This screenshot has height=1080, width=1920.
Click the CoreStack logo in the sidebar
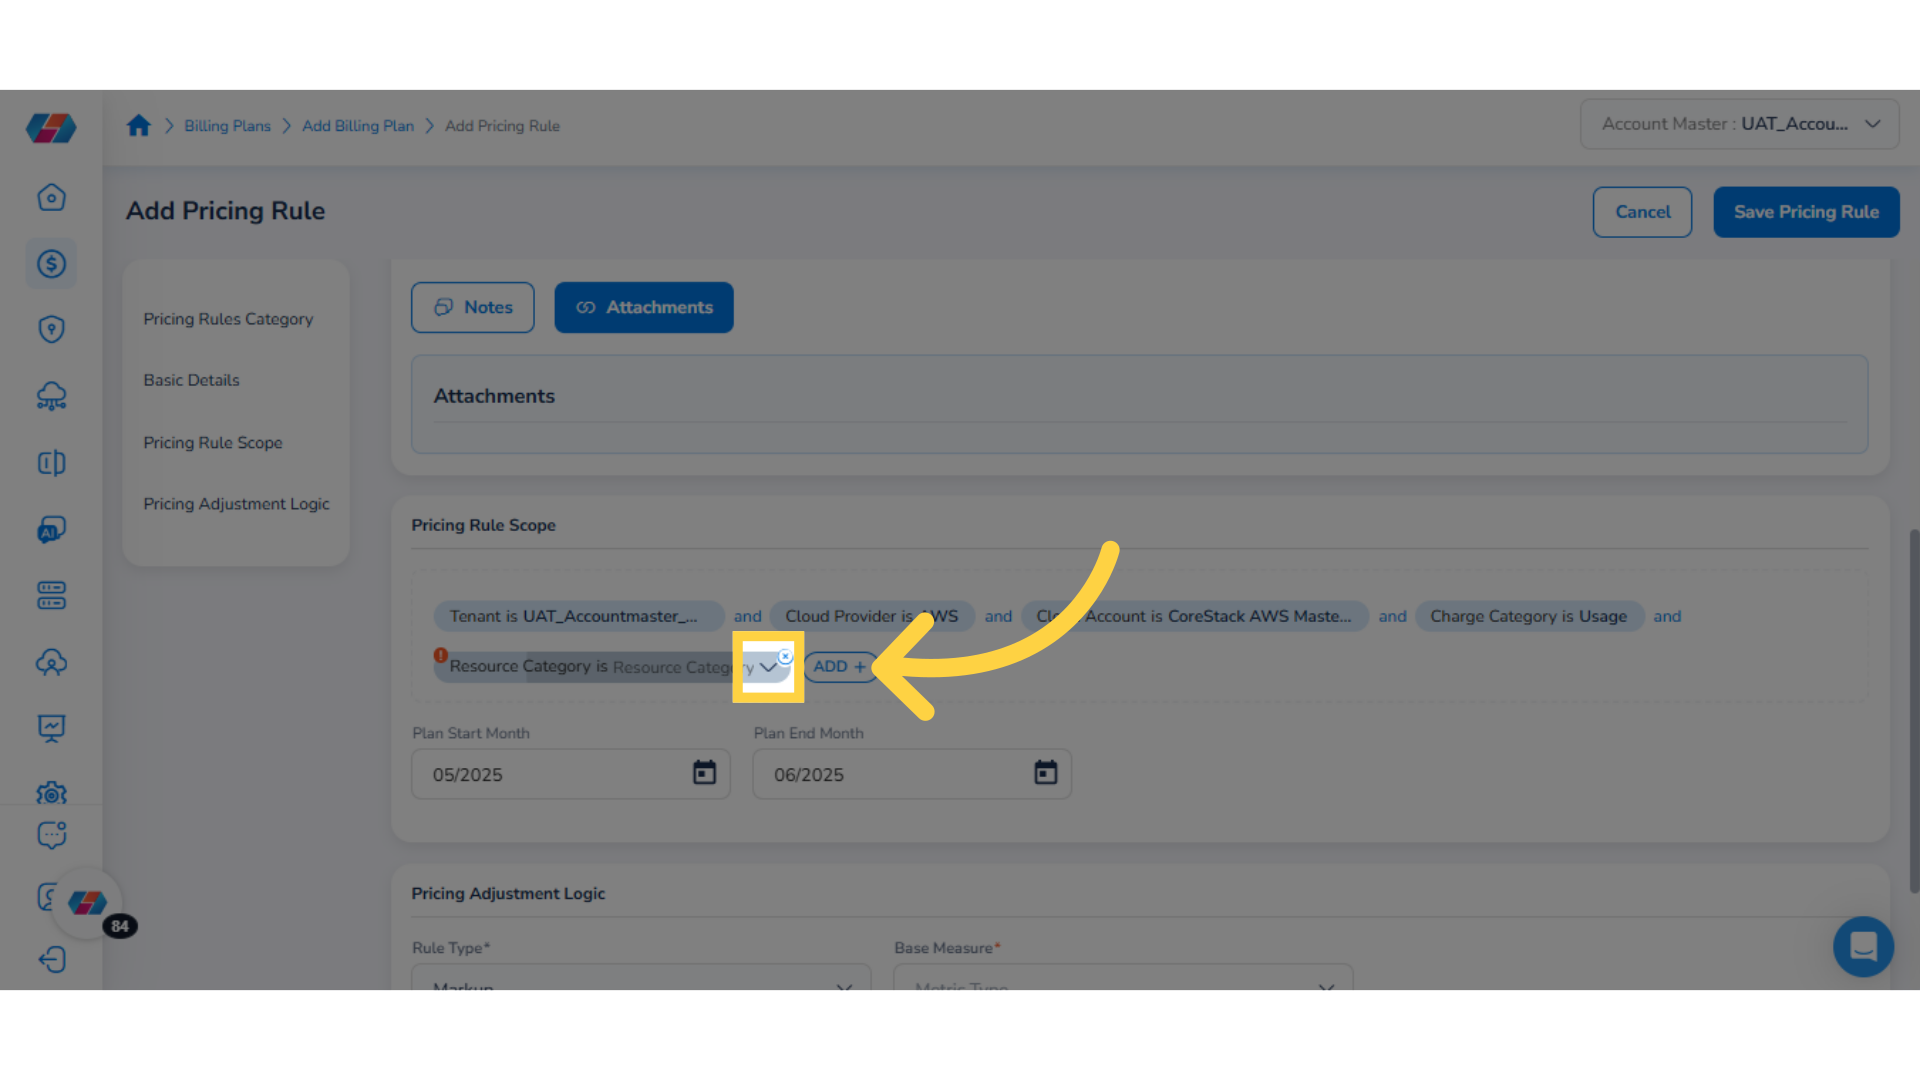tap(51, 127)
